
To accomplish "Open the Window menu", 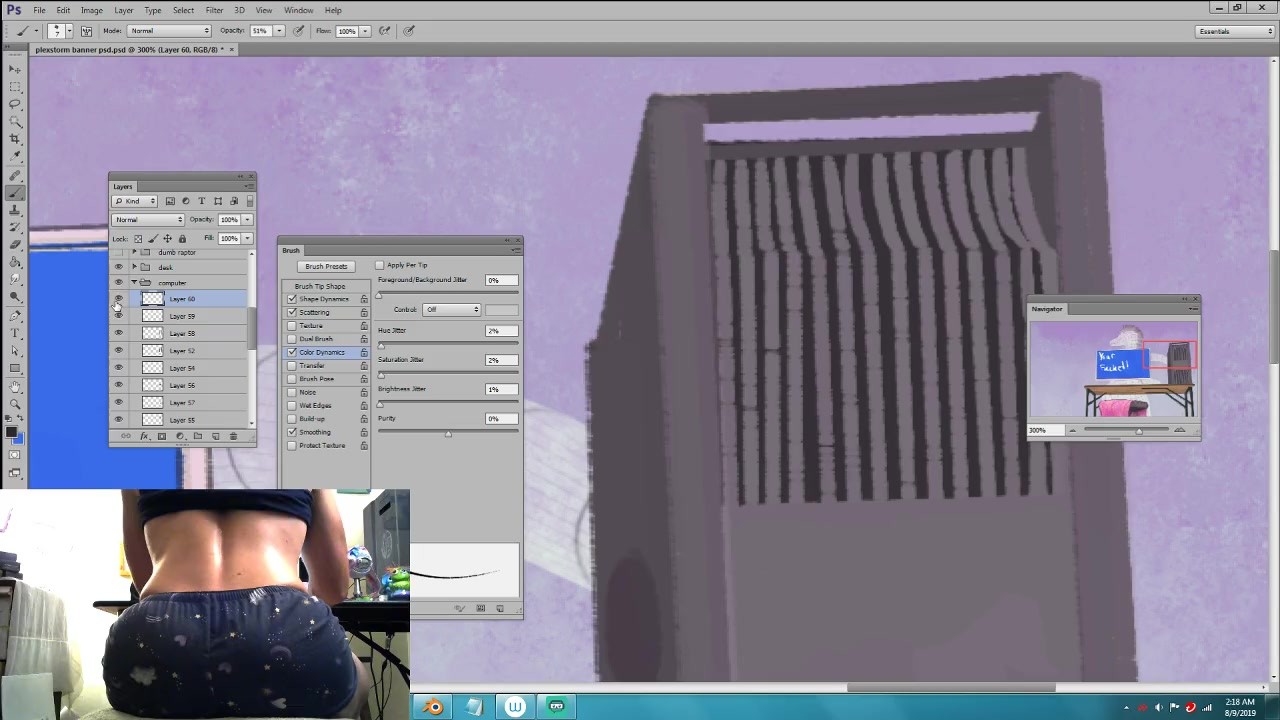I will (298, 10).
